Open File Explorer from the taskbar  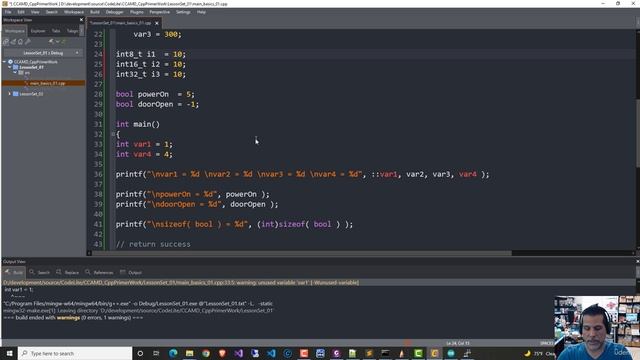pos(189,353)
